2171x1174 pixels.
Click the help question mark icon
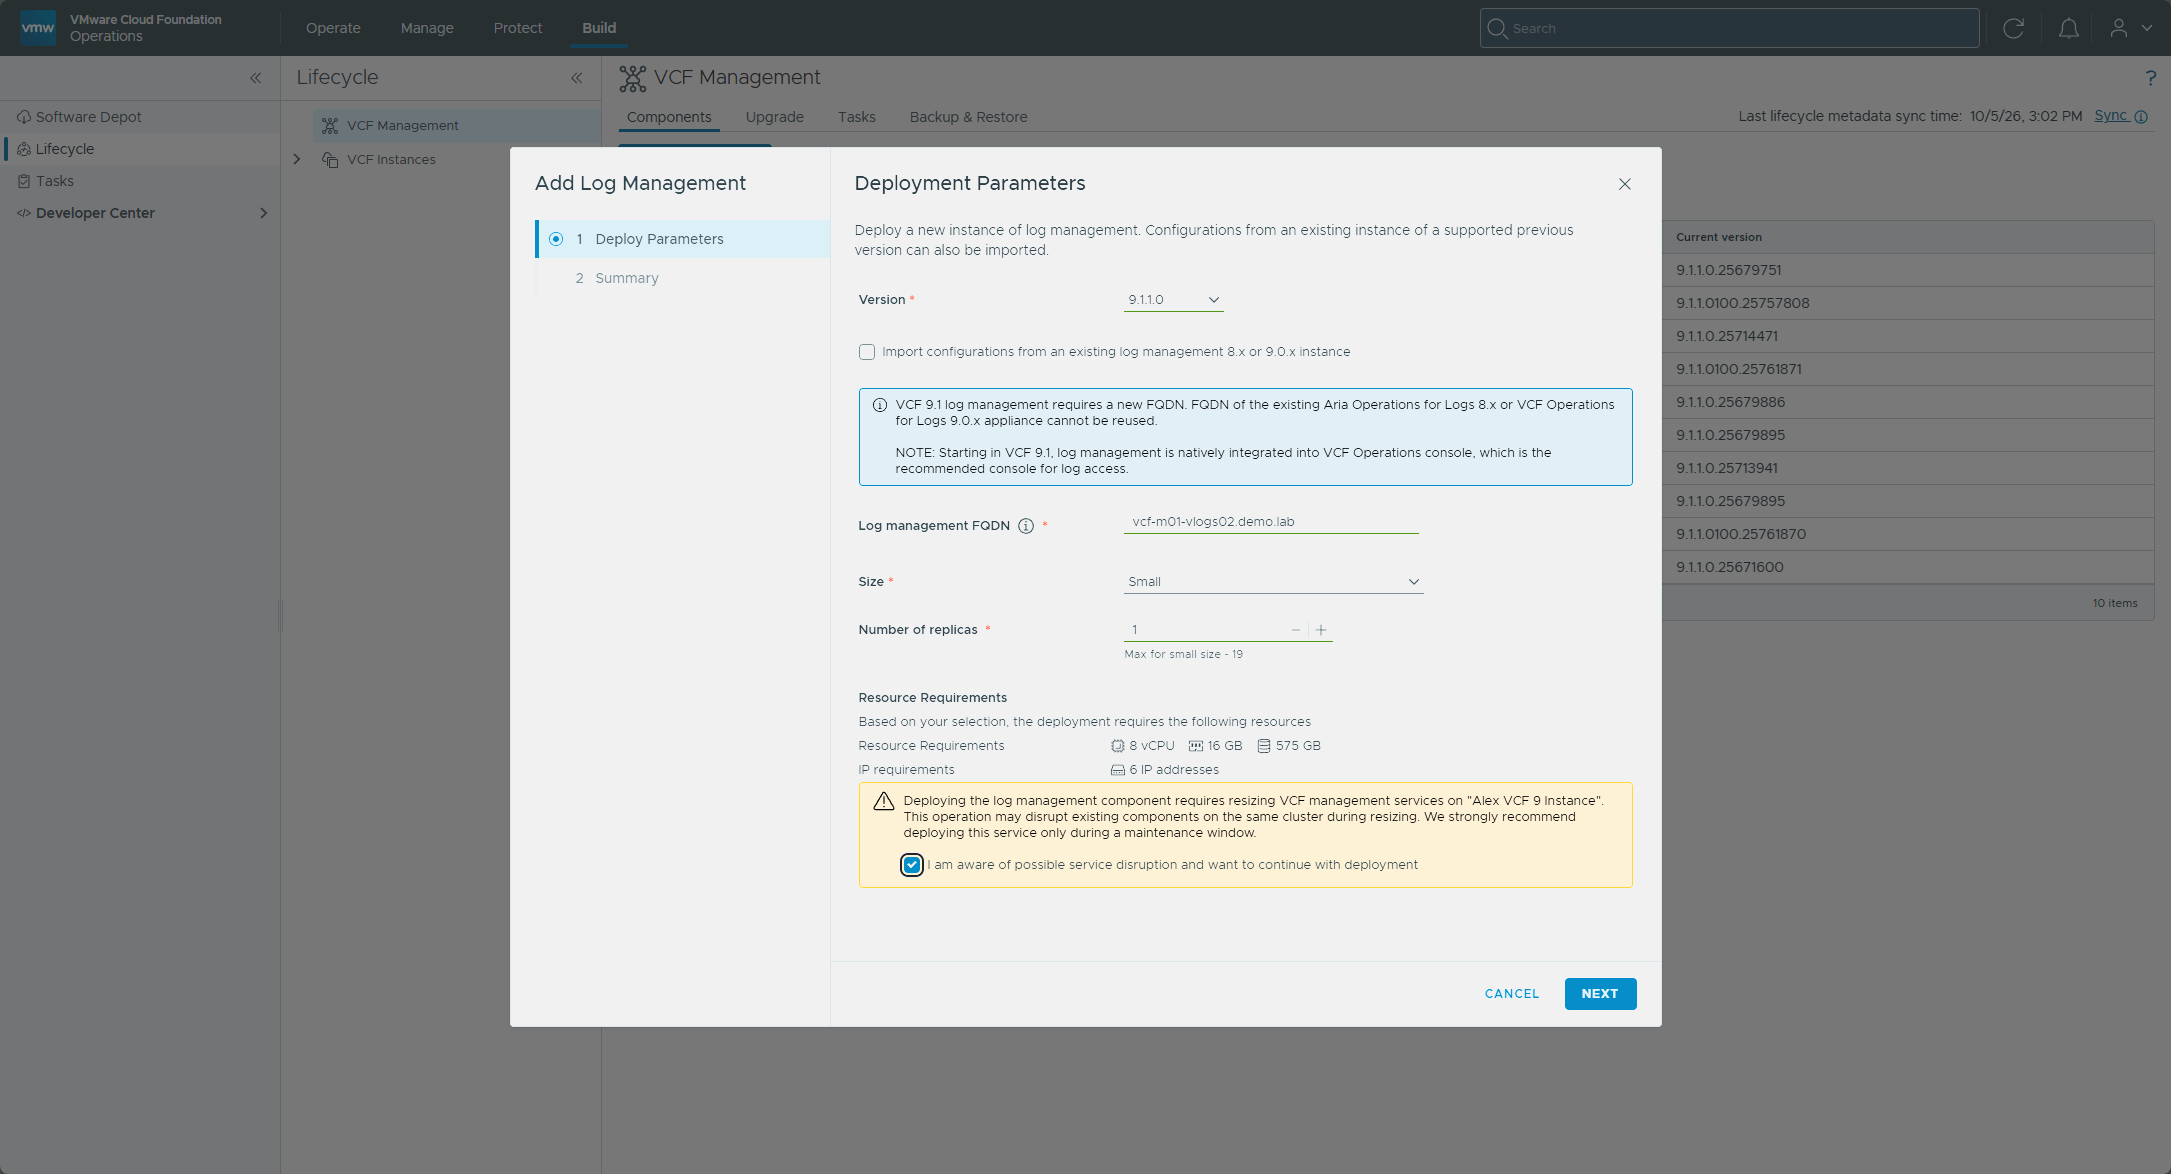[x=2150, y=78]
